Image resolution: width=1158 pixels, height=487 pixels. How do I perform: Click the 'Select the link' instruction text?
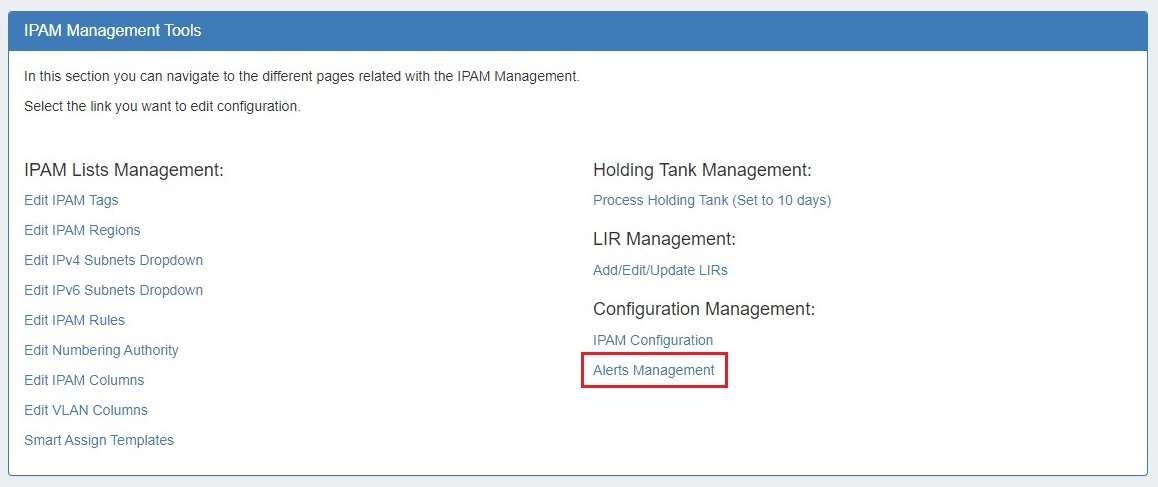click(162, 106)
